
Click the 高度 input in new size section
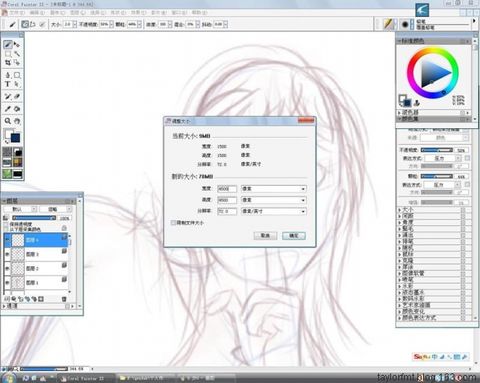227,200
